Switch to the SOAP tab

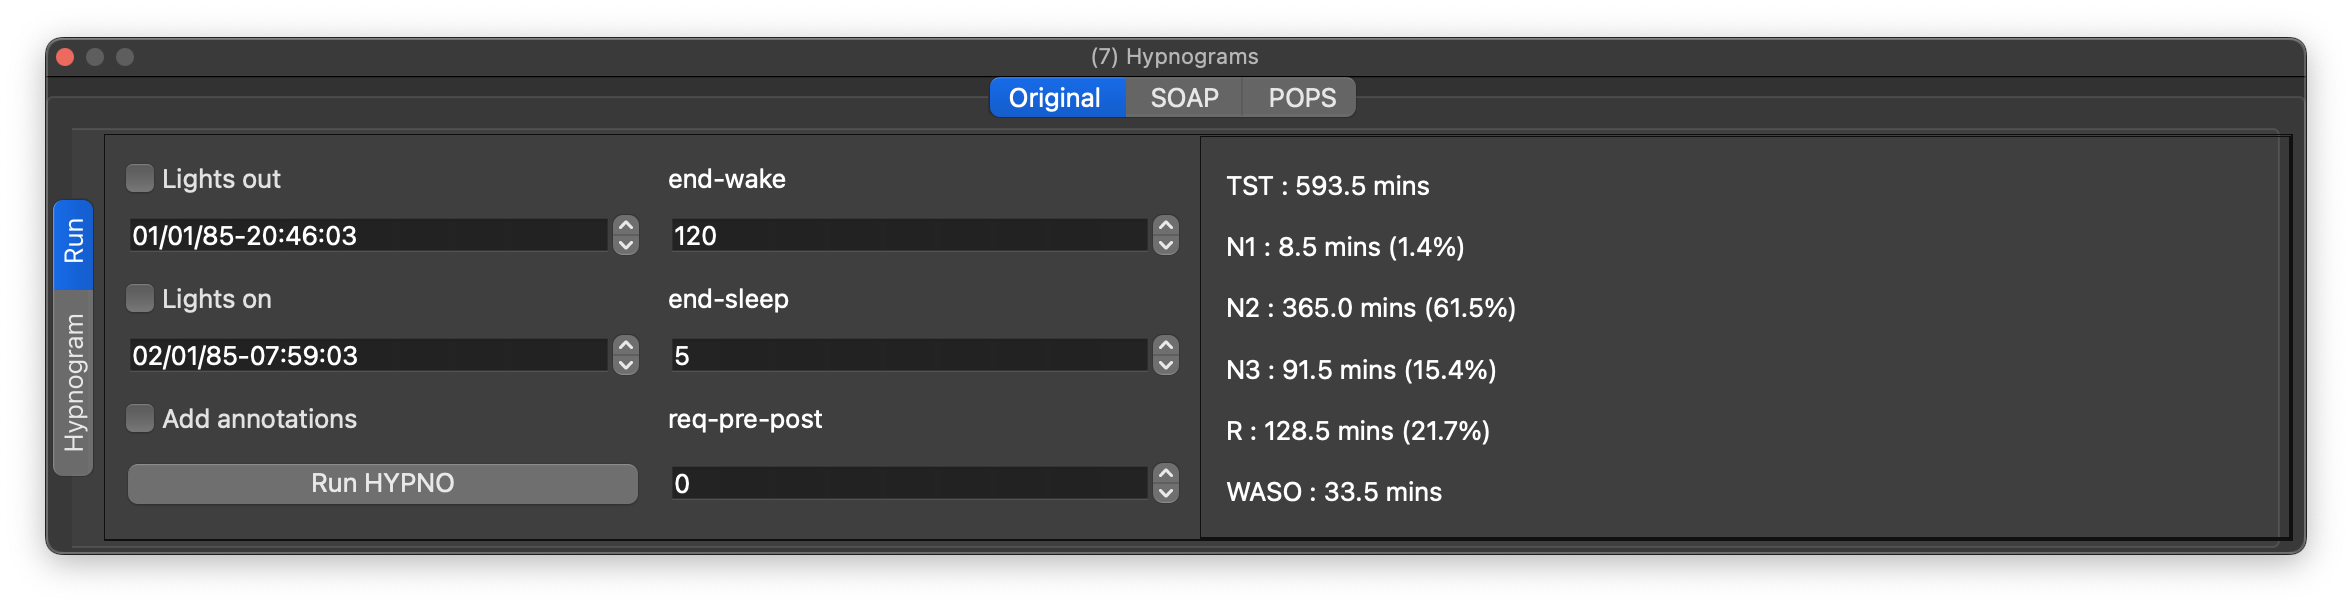(x=1184, y=98)
